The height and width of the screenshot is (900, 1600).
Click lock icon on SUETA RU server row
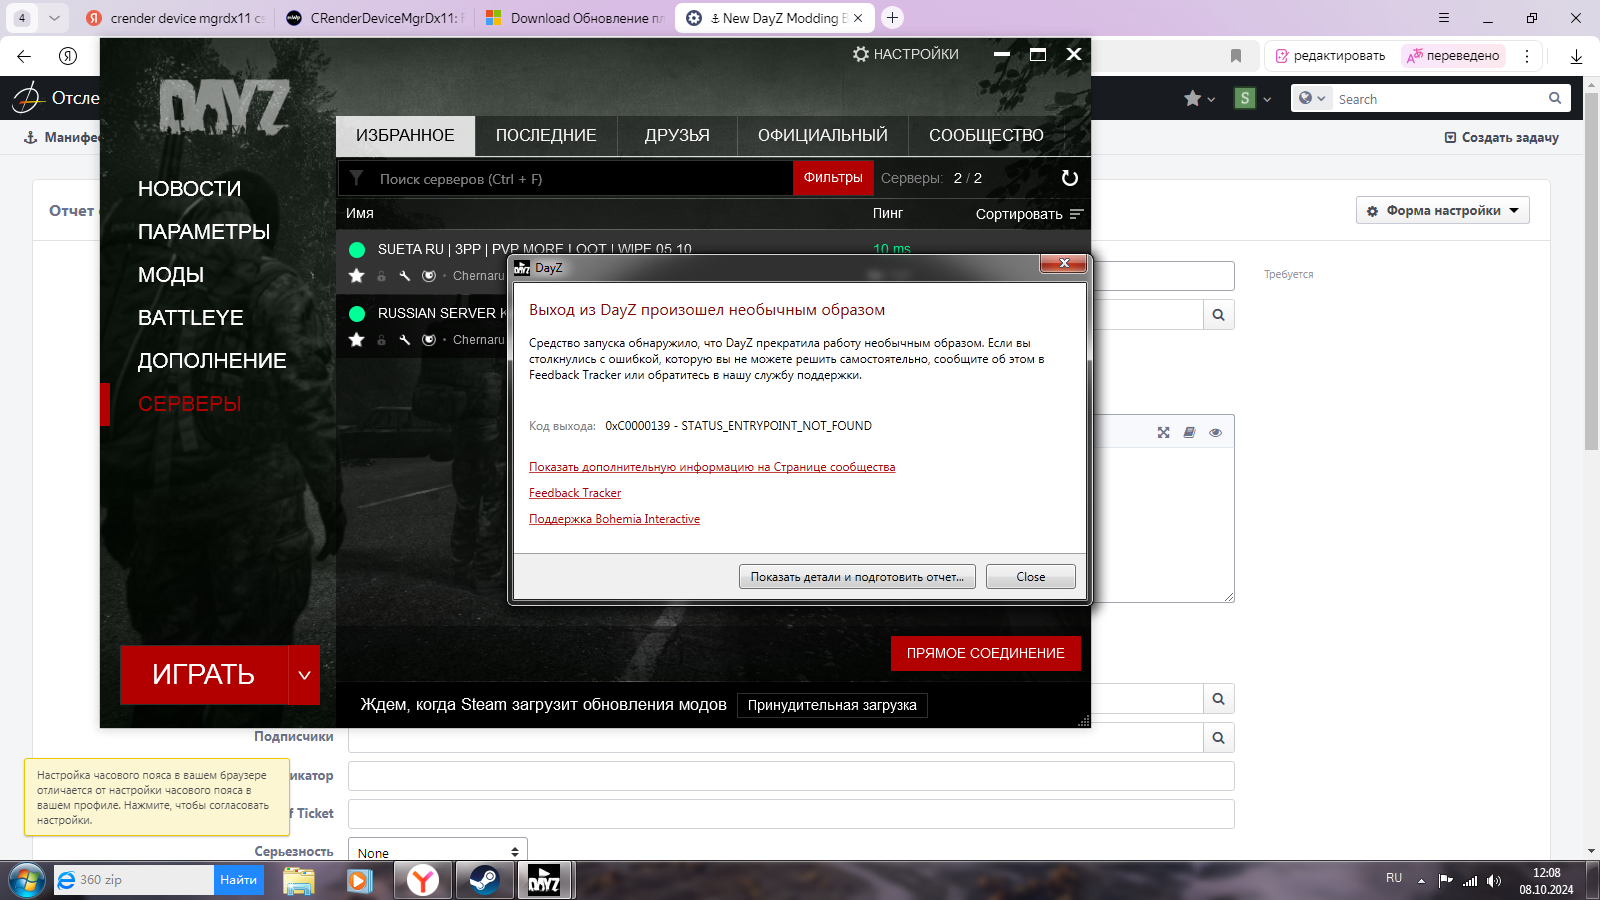[381, 276]
